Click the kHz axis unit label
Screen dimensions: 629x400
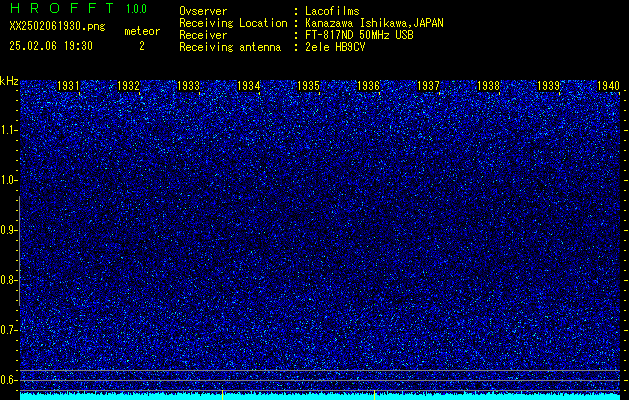point(9,81)
